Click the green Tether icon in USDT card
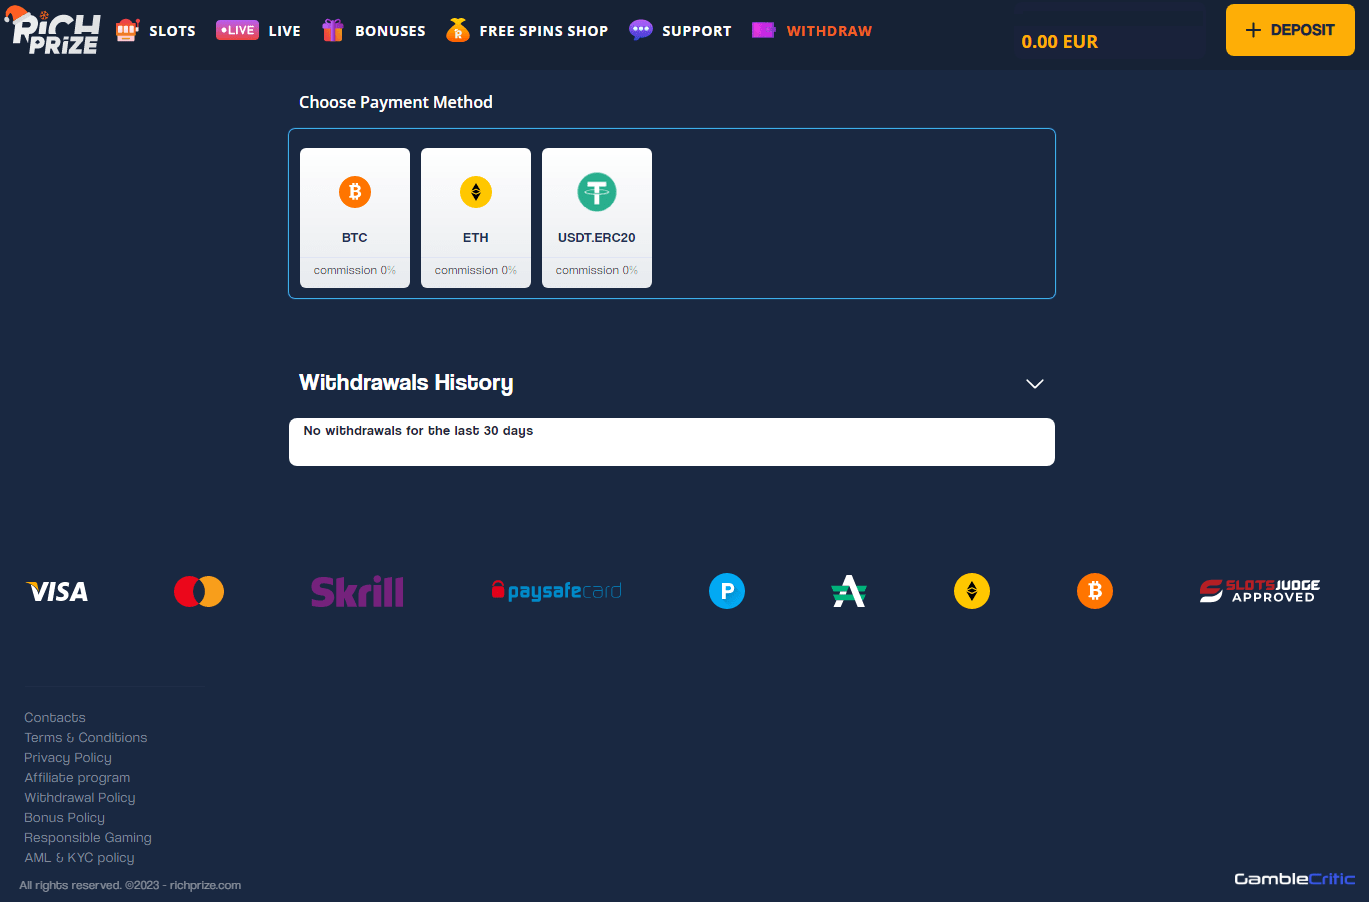 (597, 191)
